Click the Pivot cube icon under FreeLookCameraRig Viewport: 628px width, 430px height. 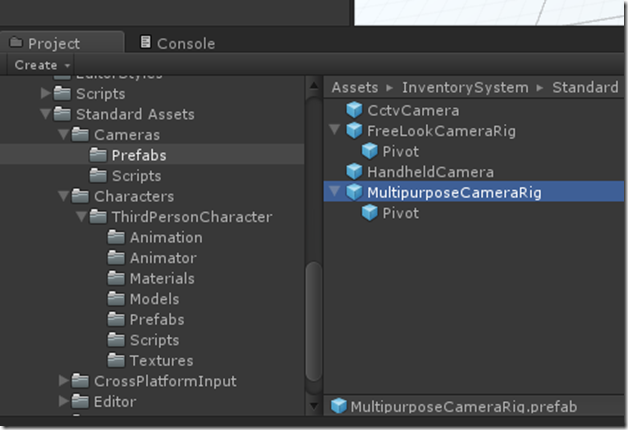tap(370, 152)
